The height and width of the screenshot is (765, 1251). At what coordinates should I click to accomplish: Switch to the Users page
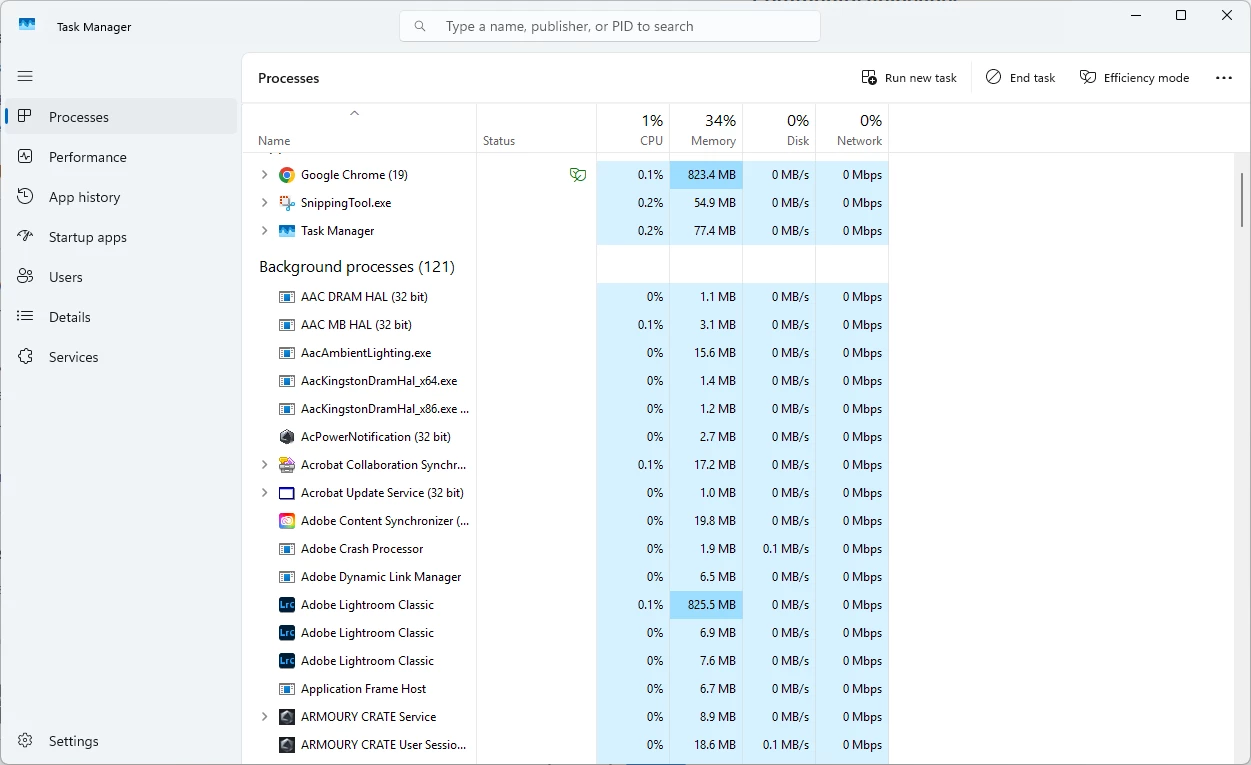[121, 277]
